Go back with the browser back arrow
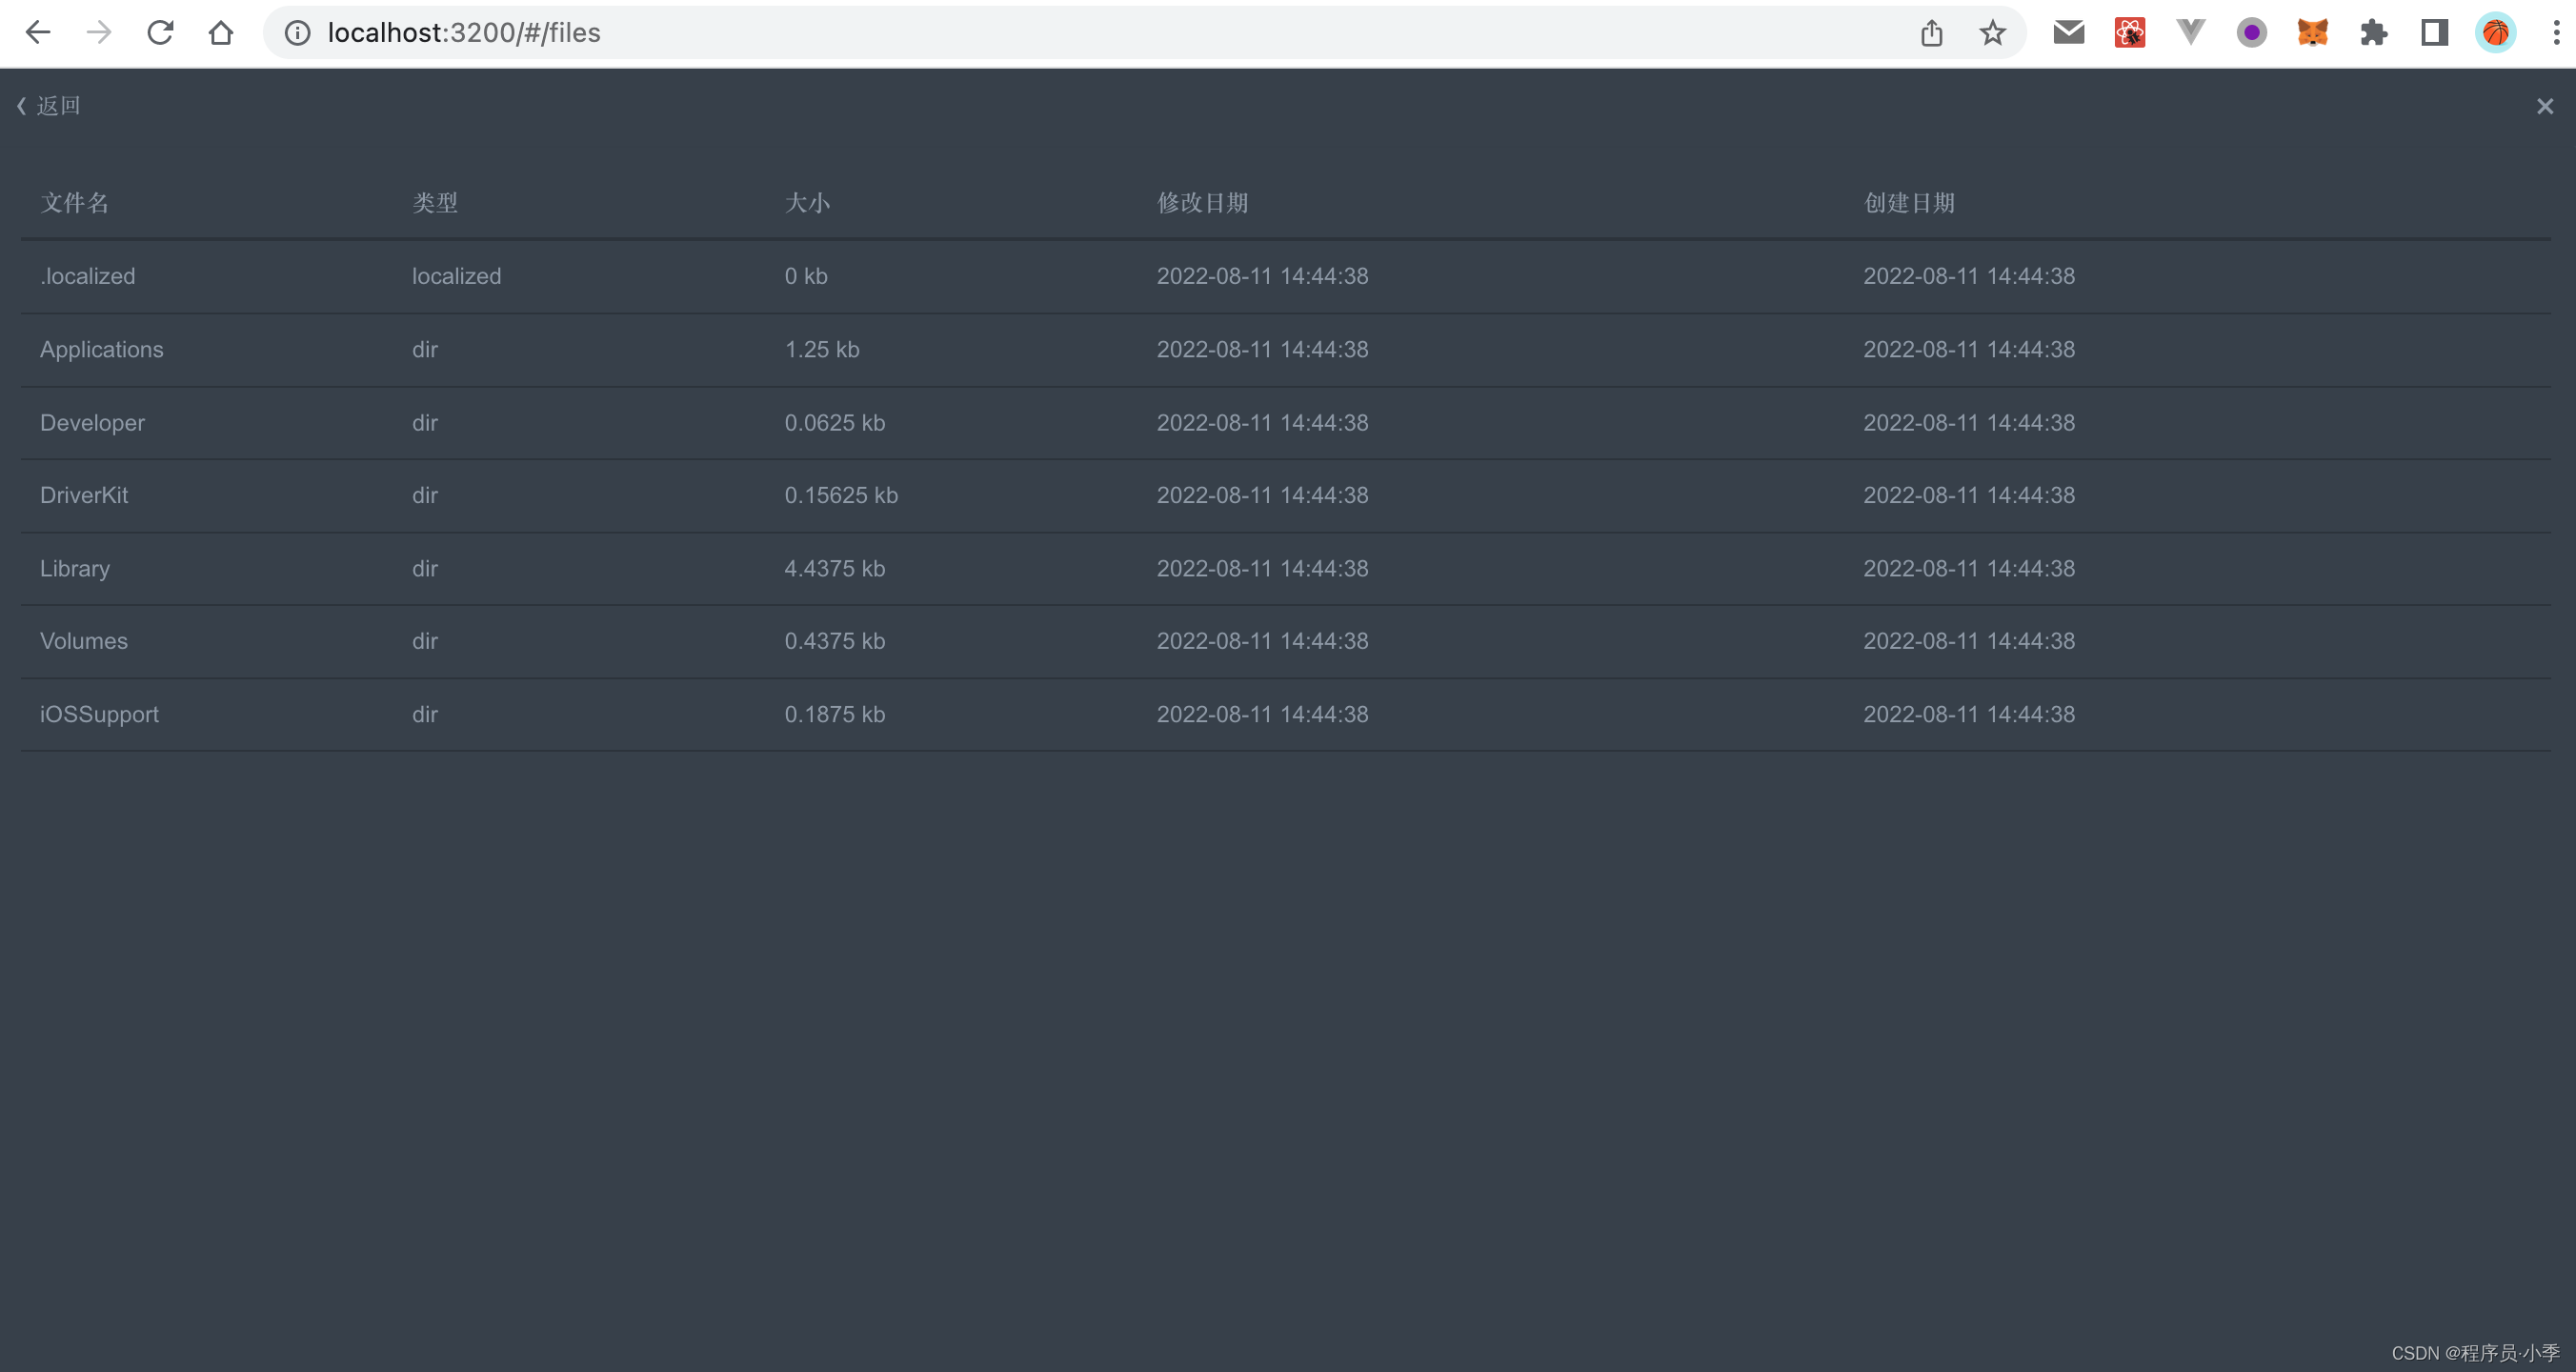Screen dimensions: 2576x1372 38,33
